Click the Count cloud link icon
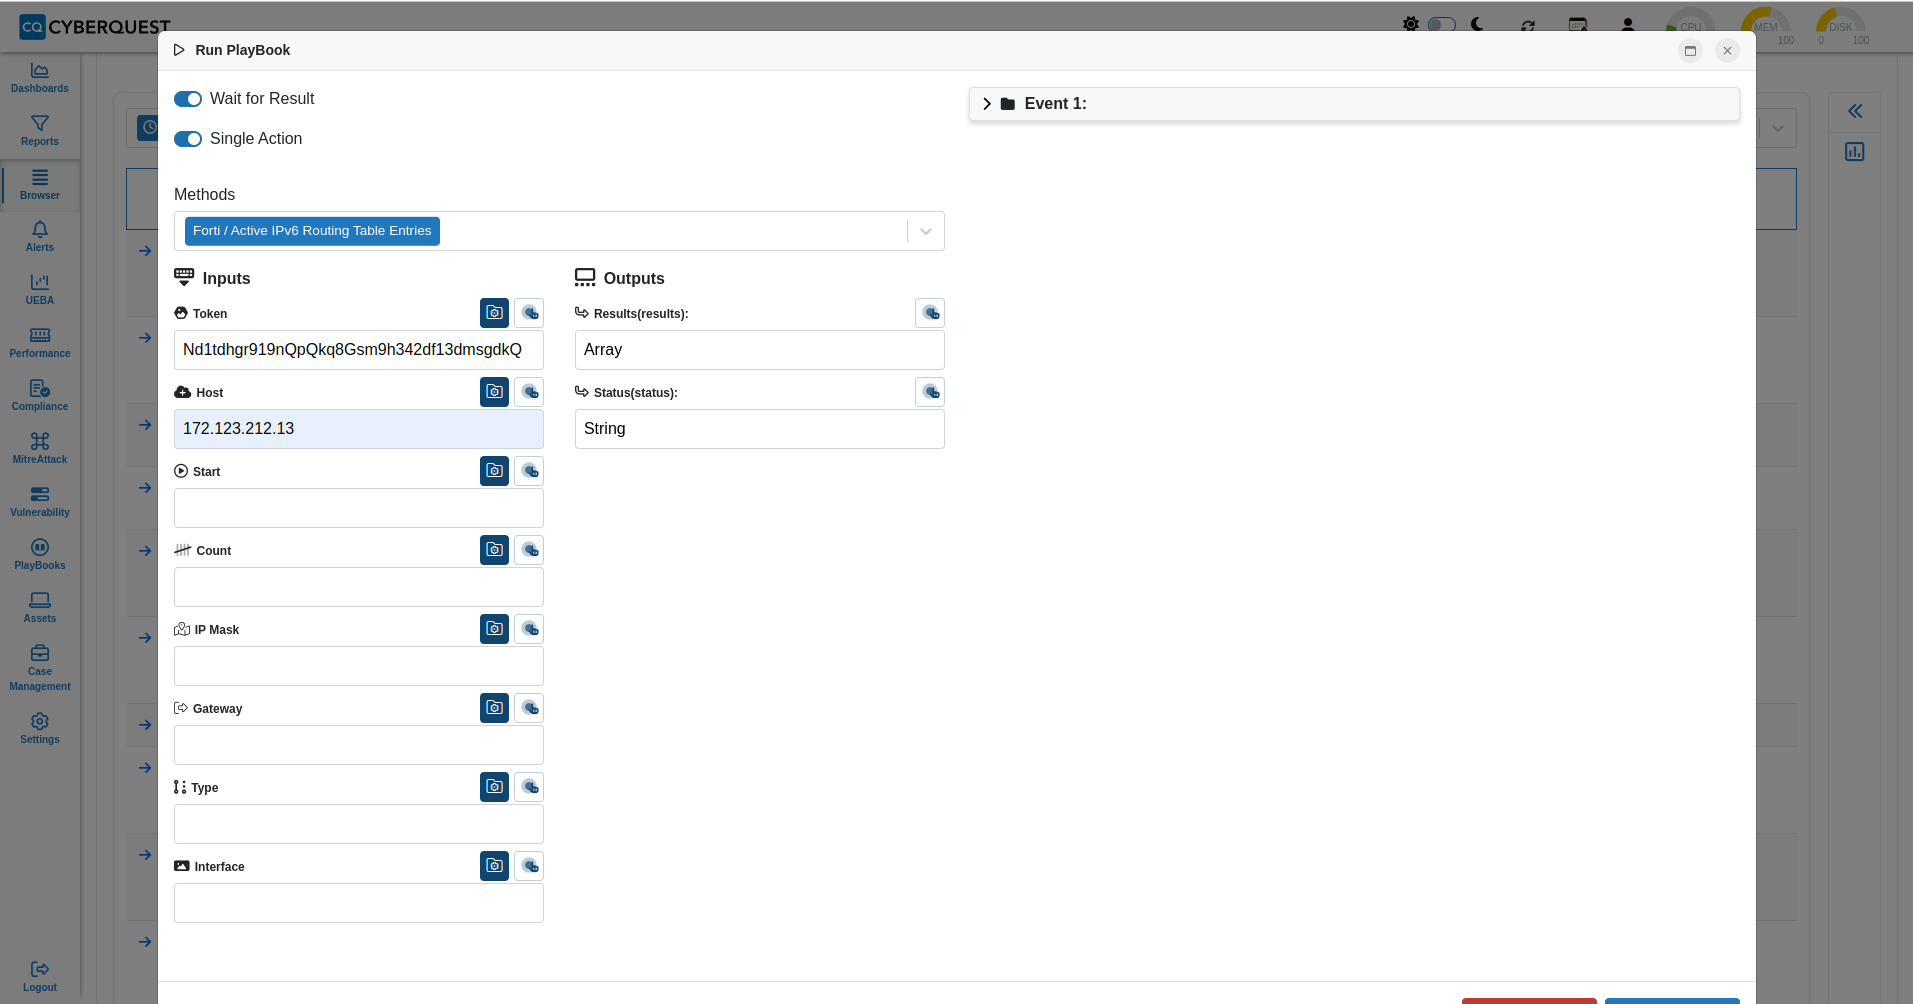 tap(530, 550)
